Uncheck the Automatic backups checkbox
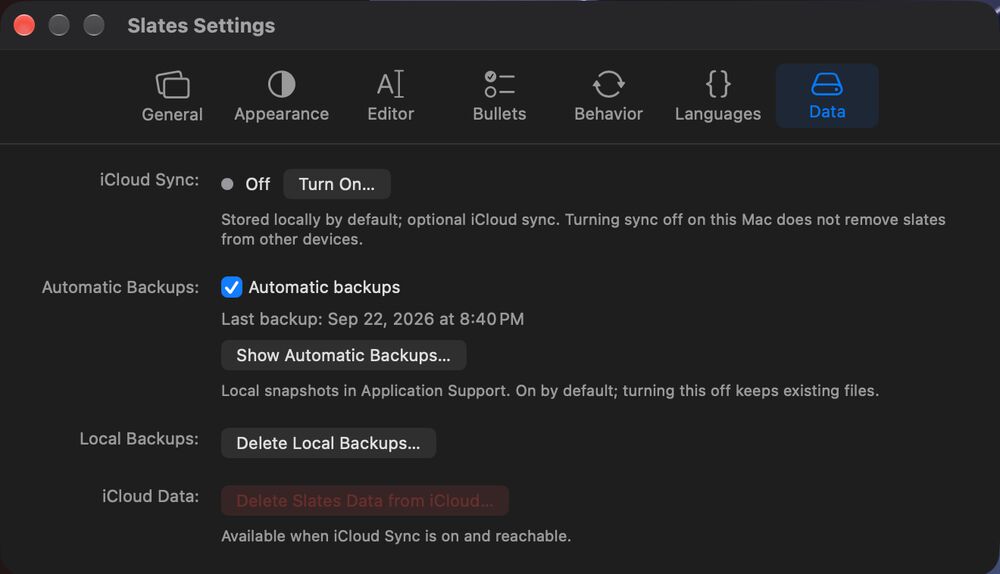The width and height of the screenshot is (1000, 574). [232, 287]
